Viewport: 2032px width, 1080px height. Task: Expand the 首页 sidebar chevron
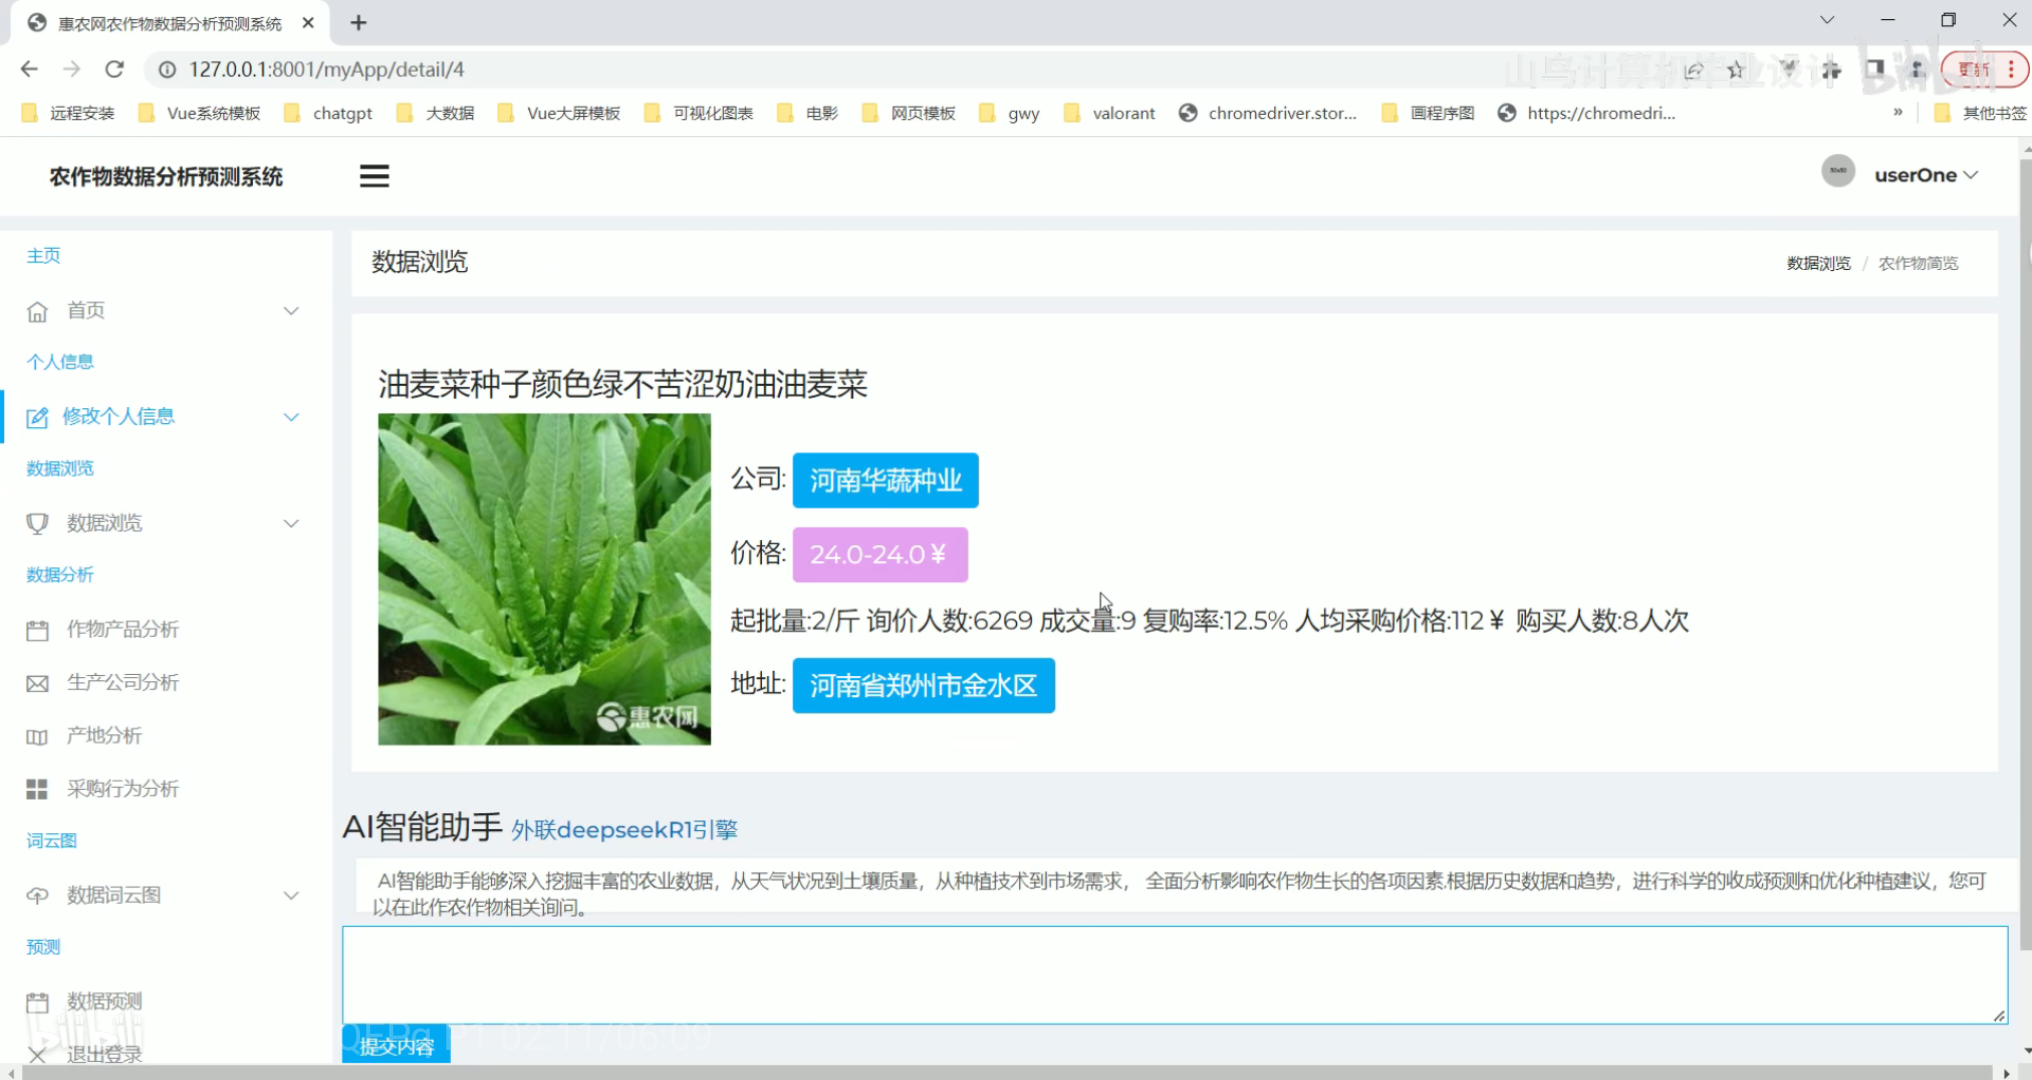pos(291,311)
